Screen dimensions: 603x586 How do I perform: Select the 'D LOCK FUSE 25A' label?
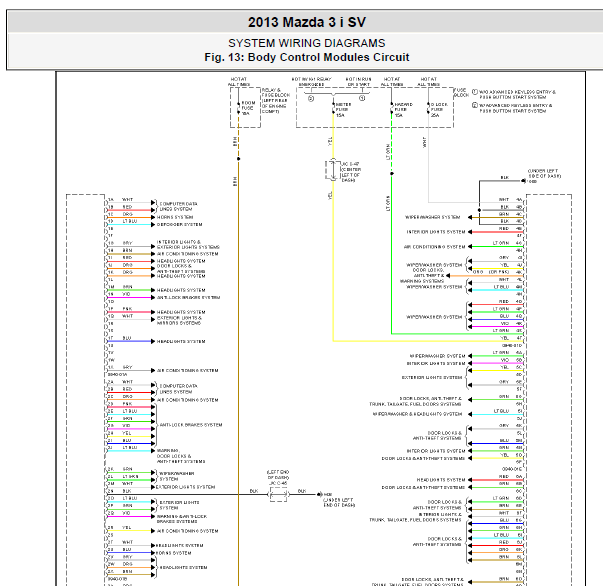(x=439, y=110)
